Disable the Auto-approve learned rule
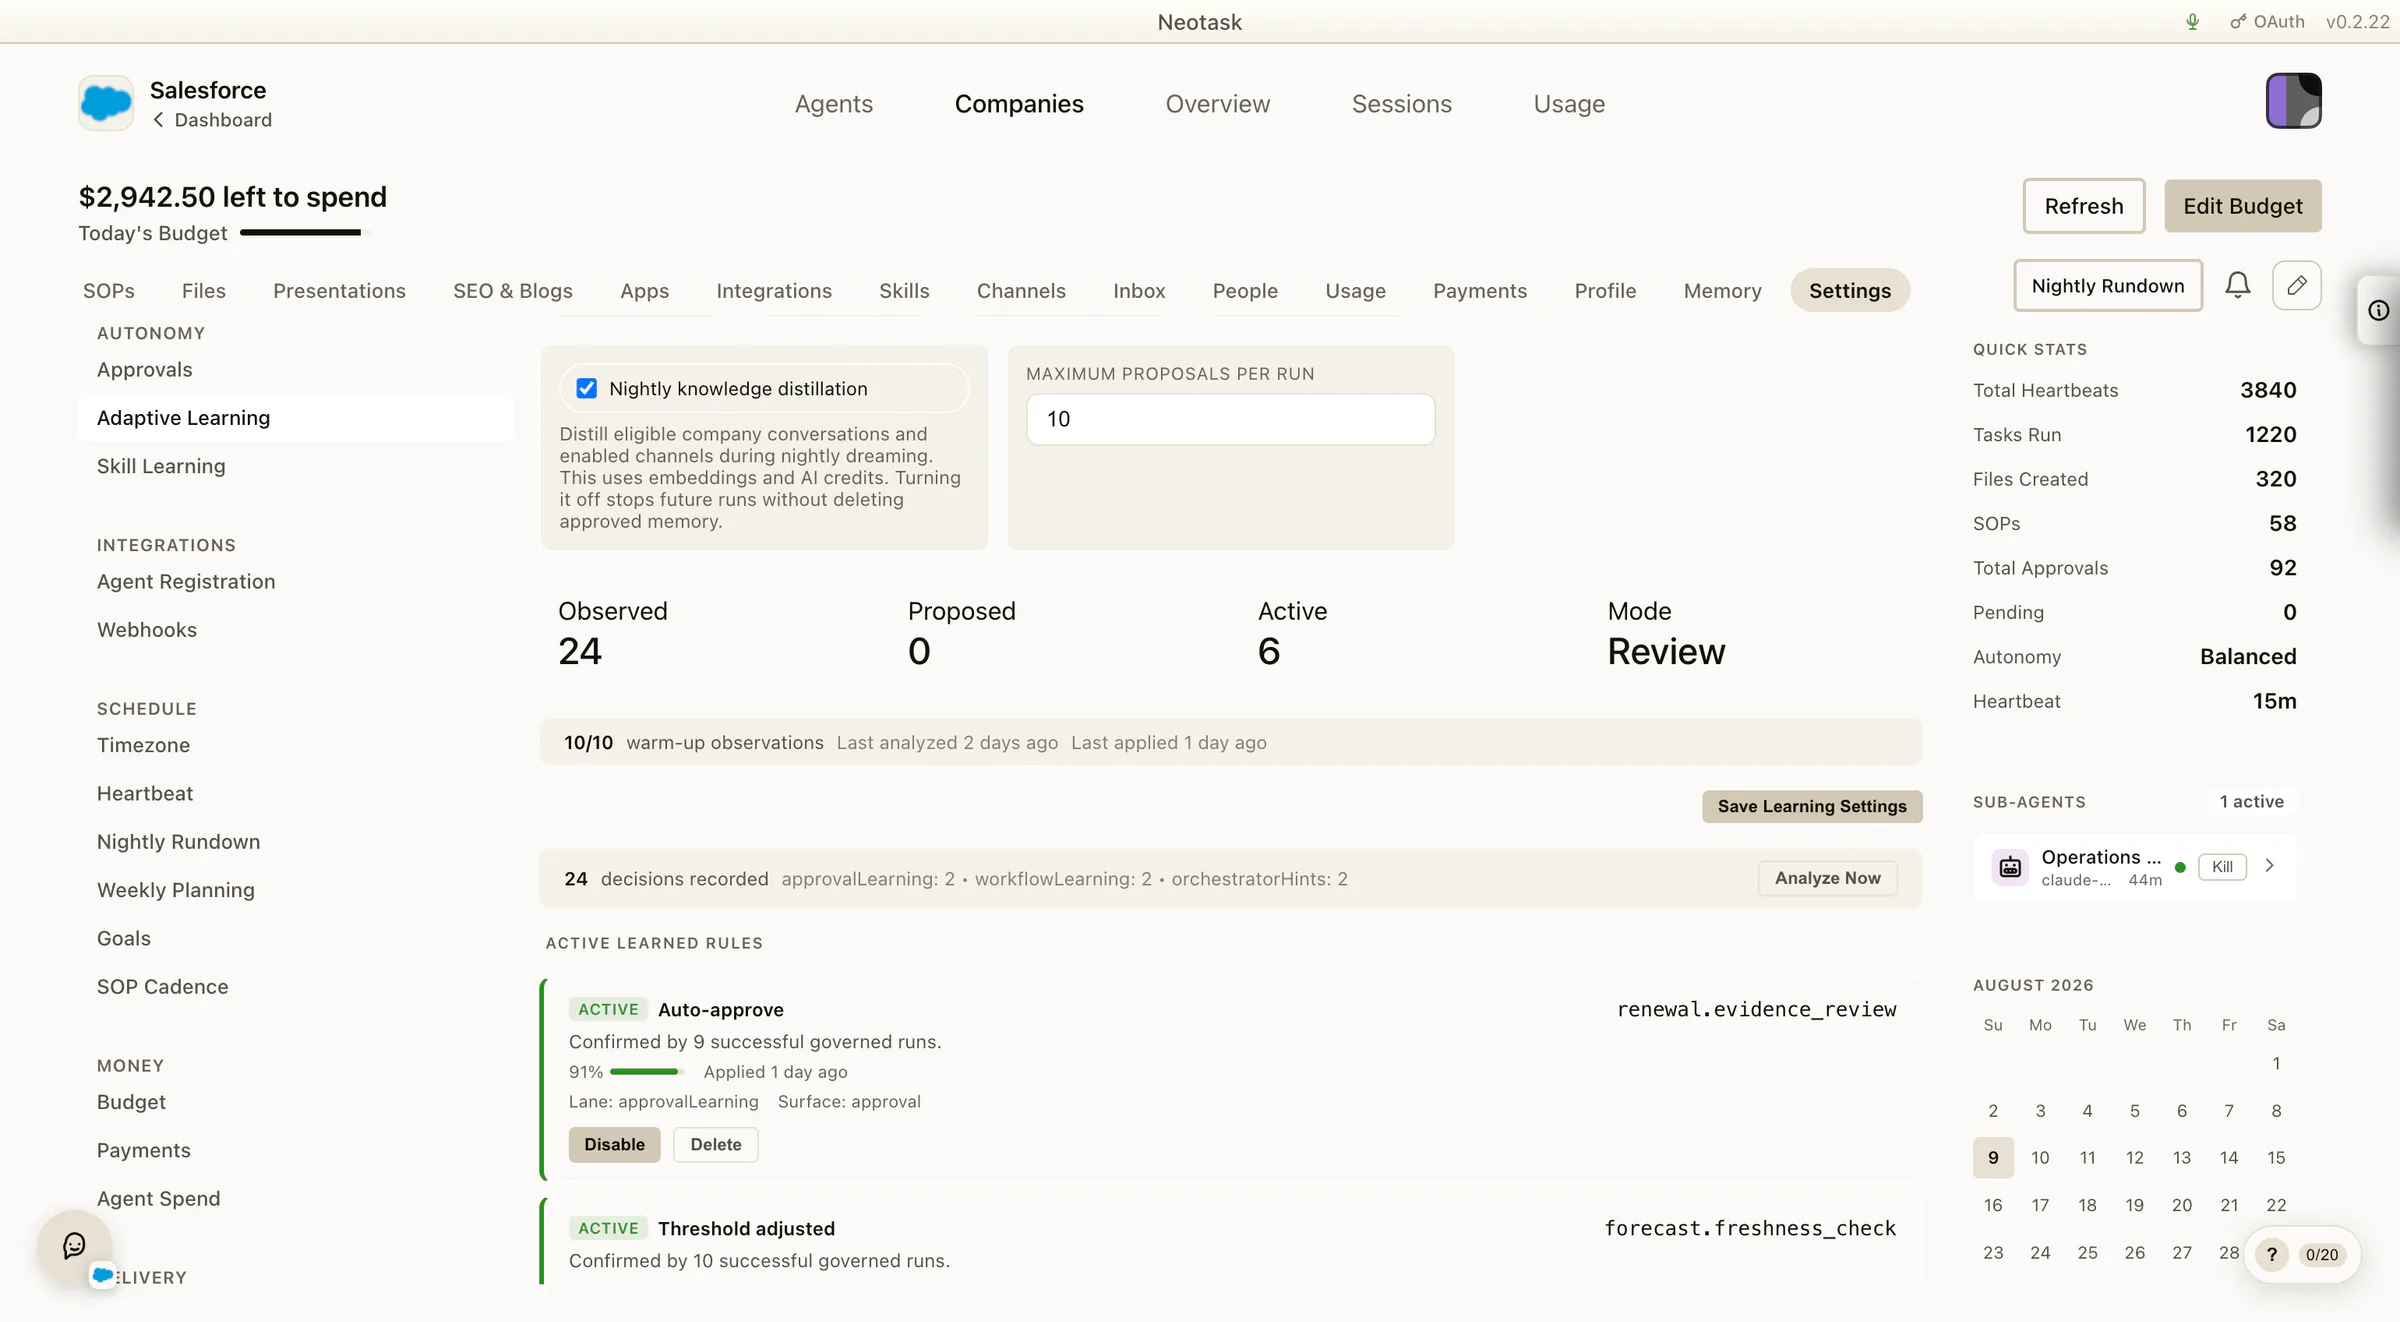This screenshot has width=2400, height=1322. [x=614, y=1145]
